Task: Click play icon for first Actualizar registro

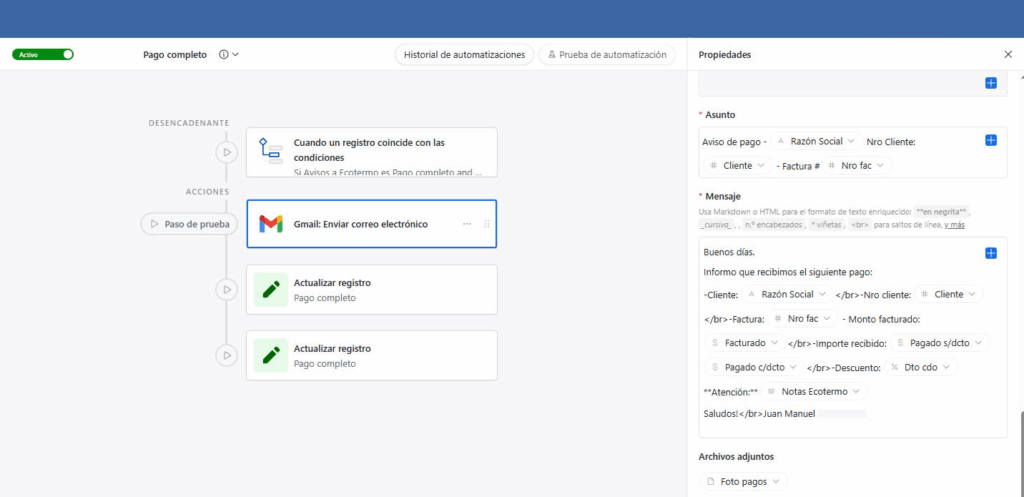Action: [227, 290]
